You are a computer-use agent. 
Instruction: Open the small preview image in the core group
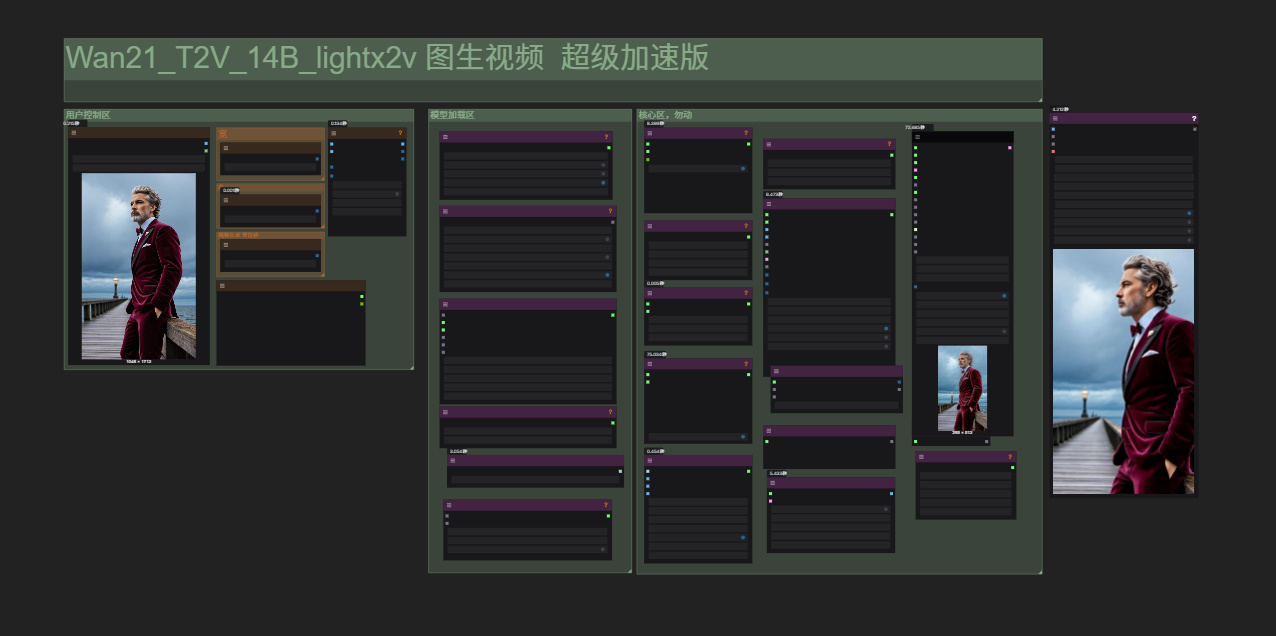(x=962, y=389)
